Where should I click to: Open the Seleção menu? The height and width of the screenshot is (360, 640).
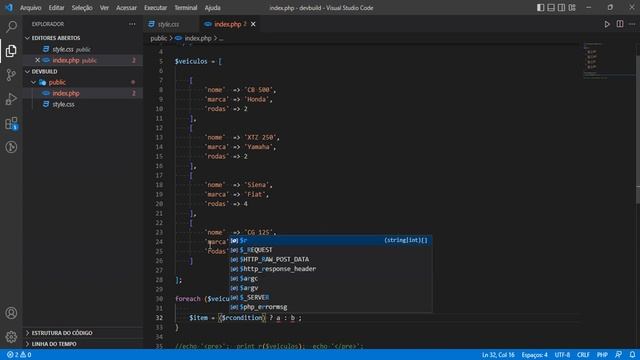coord(82,8)
